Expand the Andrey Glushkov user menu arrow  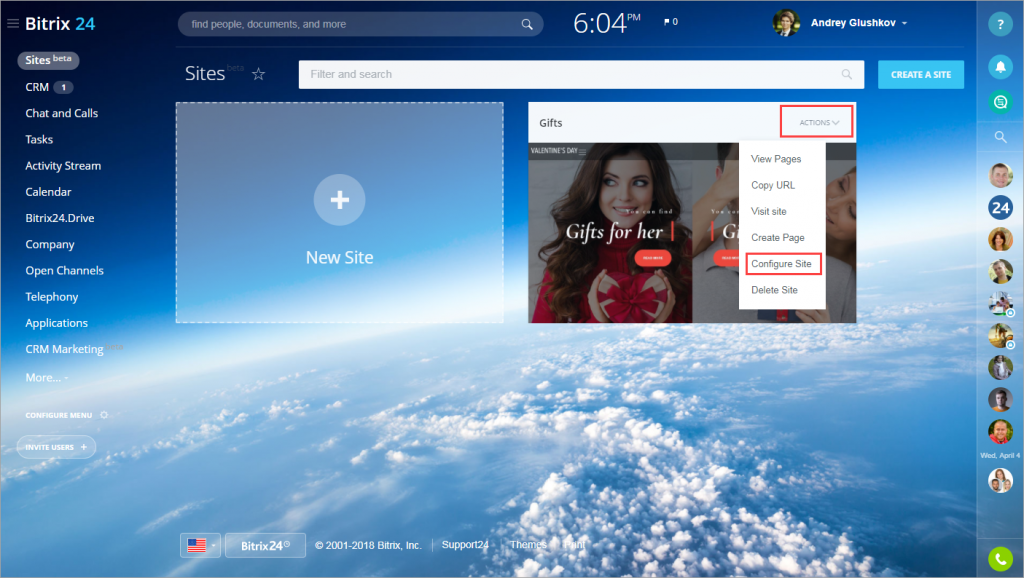pyautogui.click(x=904, y=24)
